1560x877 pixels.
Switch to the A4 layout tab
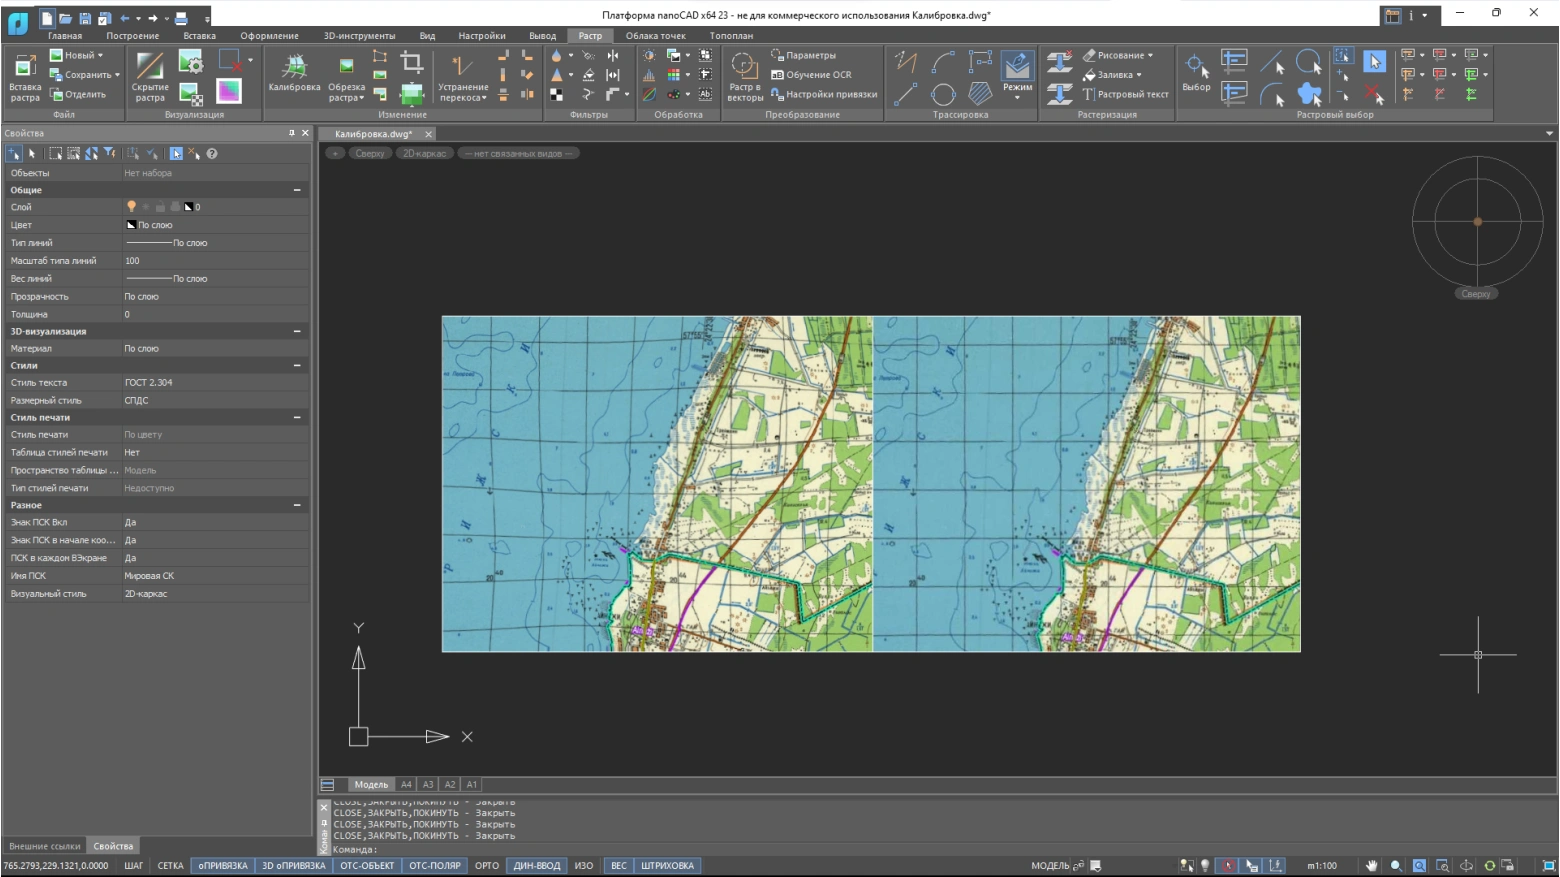click(x=406, y=785)
